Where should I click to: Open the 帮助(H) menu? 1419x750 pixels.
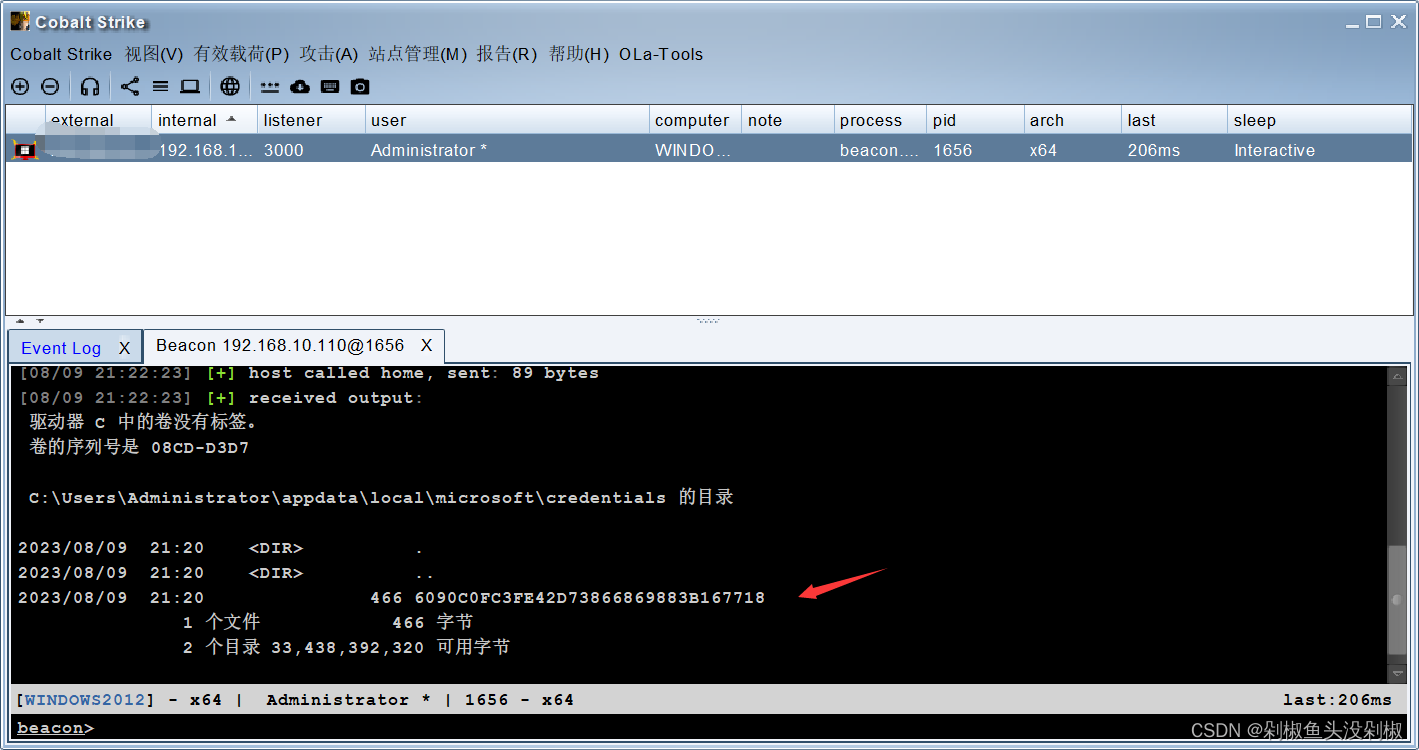pyautogui.click(x=578, y=54)
